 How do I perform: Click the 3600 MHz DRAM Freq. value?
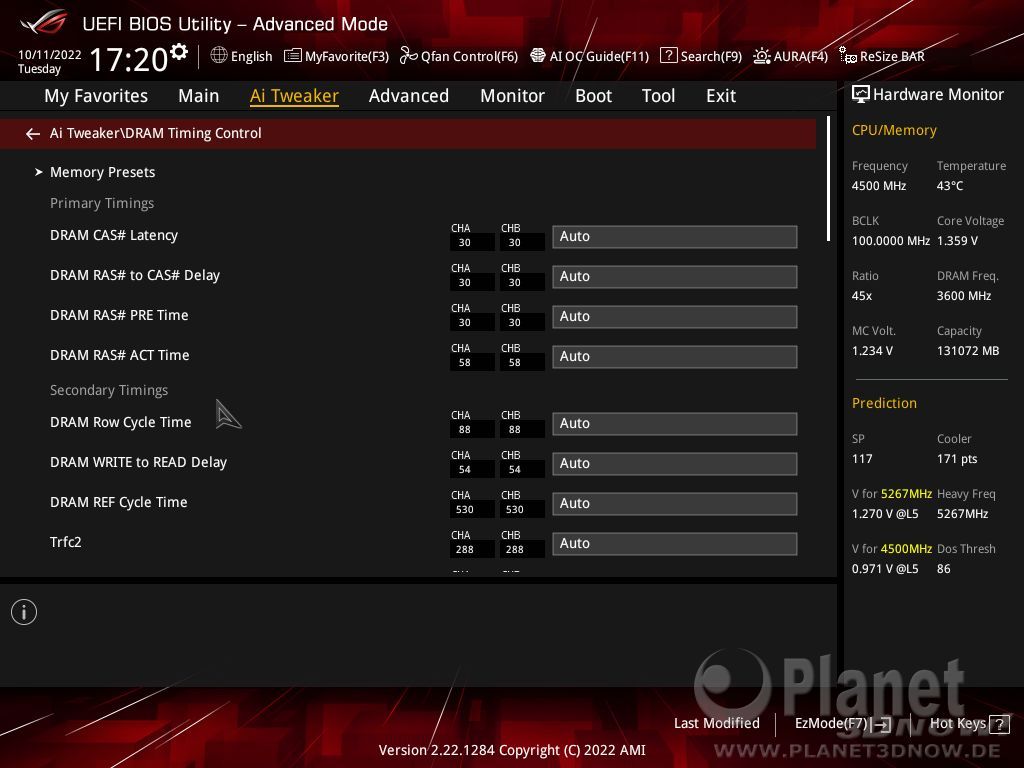pyautogui.click(x=963, y=296)
